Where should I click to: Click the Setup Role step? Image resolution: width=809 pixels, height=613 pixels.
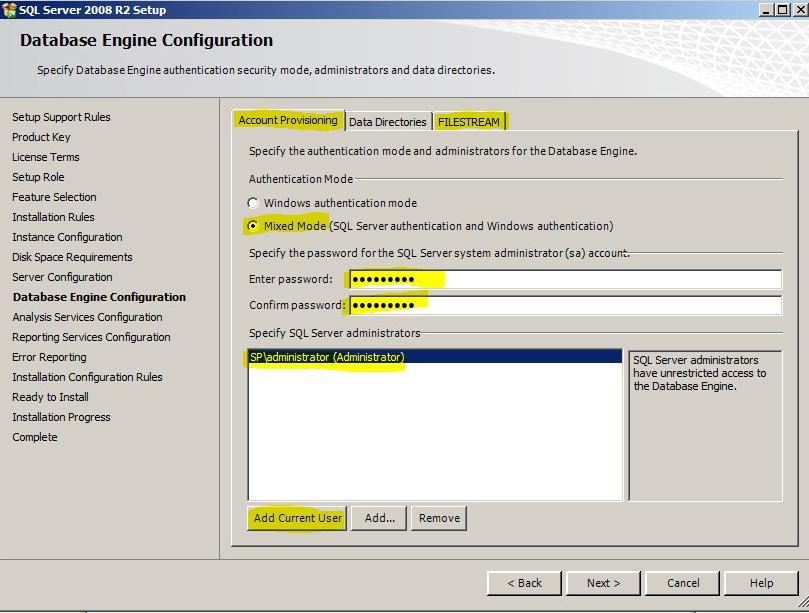tap(38, 177)
